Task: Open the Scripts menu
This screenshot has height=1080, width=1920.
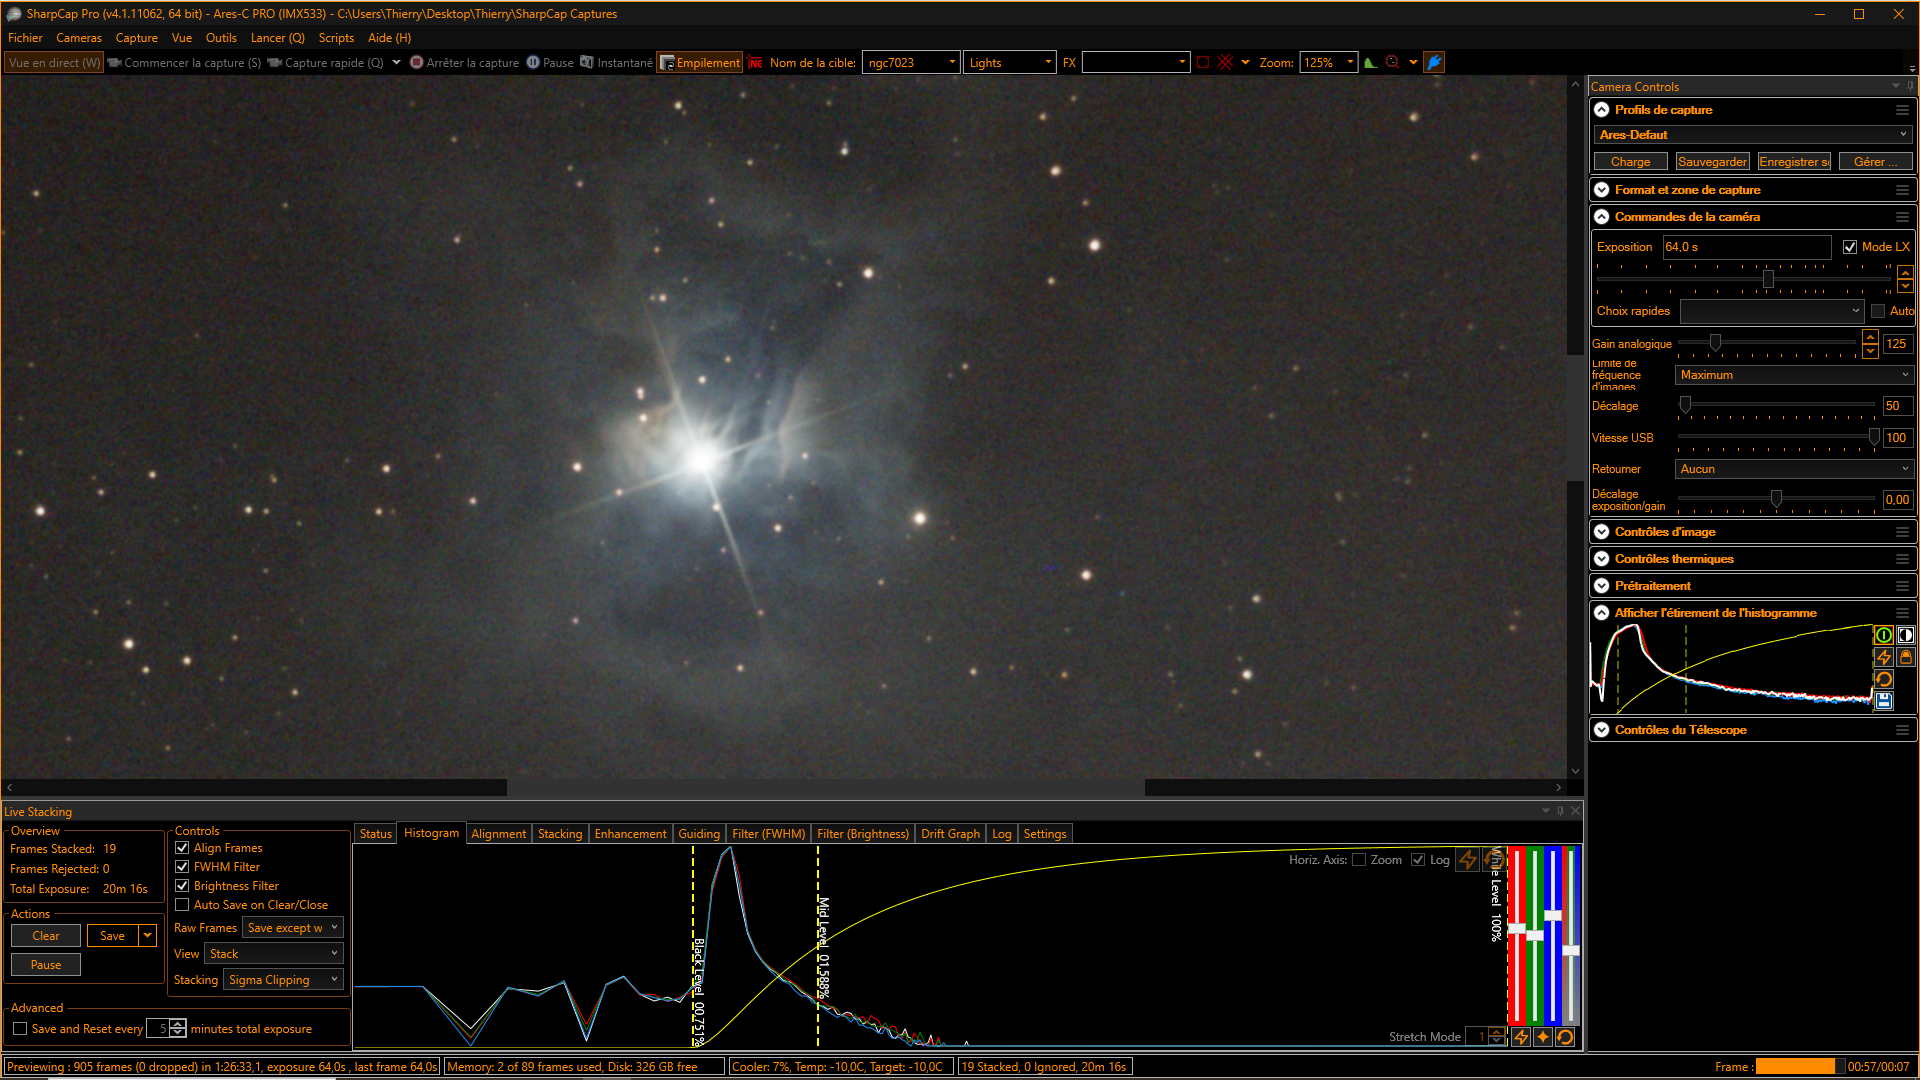Action: pyautogui.click(x=336, y=38)
